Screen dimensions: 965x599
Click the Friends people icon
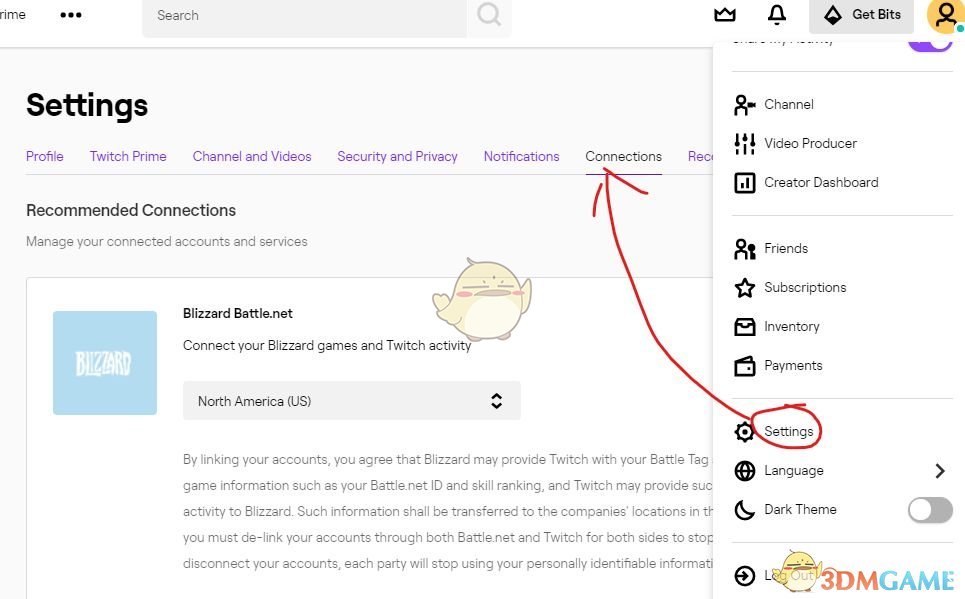745,249
